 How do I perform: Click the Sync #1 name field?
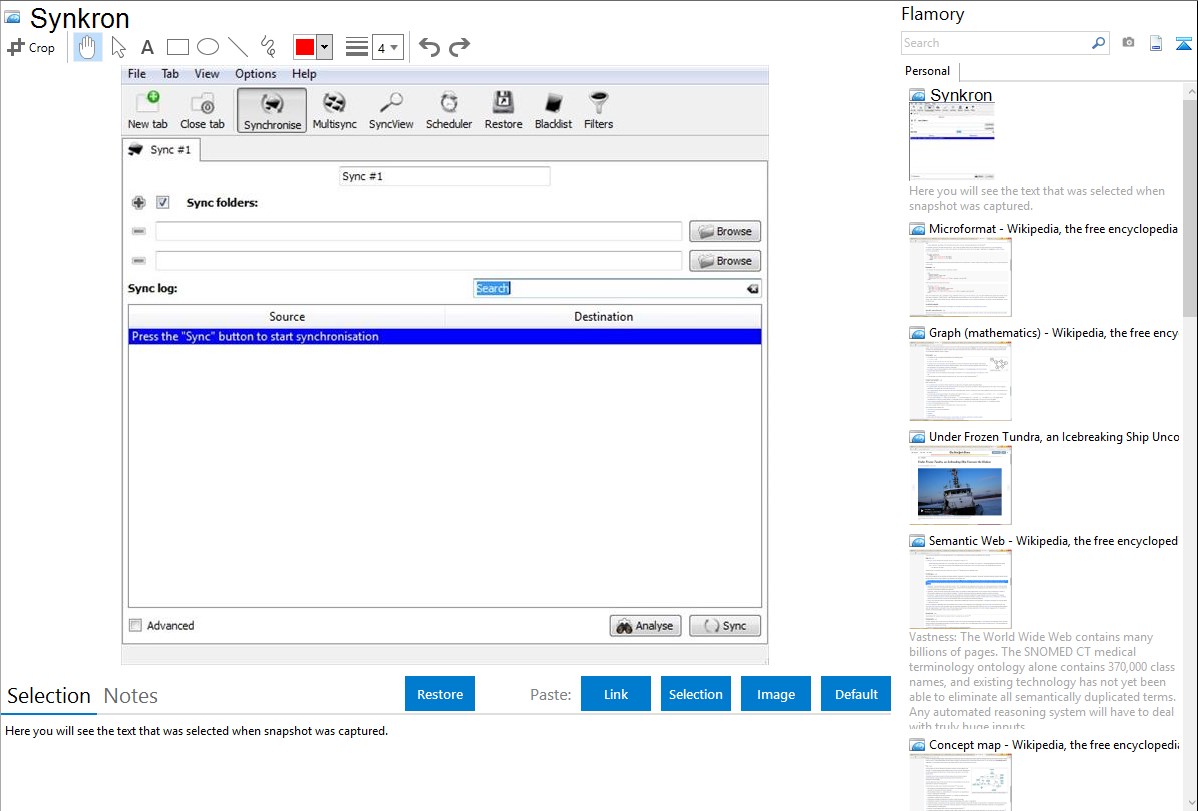pos(444,177)
